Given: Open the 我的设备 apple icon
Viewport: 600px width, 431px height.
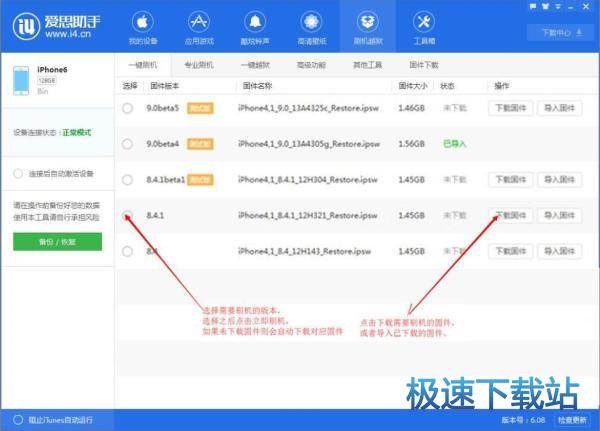Looking at the screenshot, I should [143, 22].
